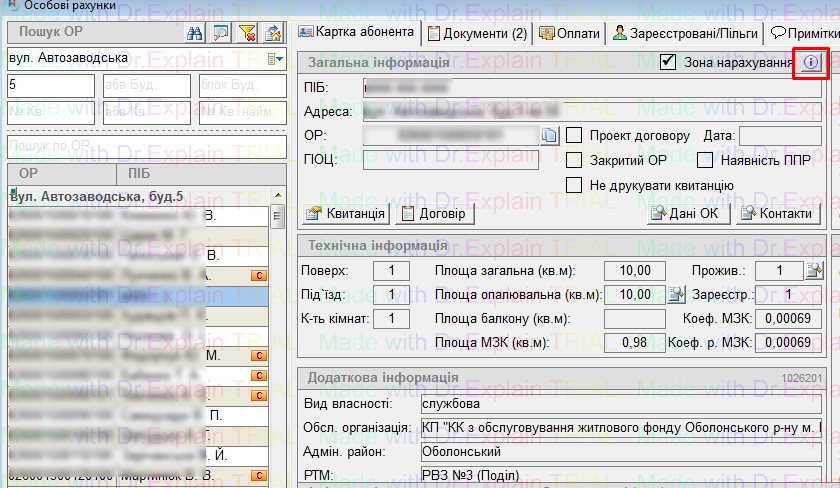The image size is (840, 488).
Task: Click the binoculars search icon
Action: click(x=196, y=33)
